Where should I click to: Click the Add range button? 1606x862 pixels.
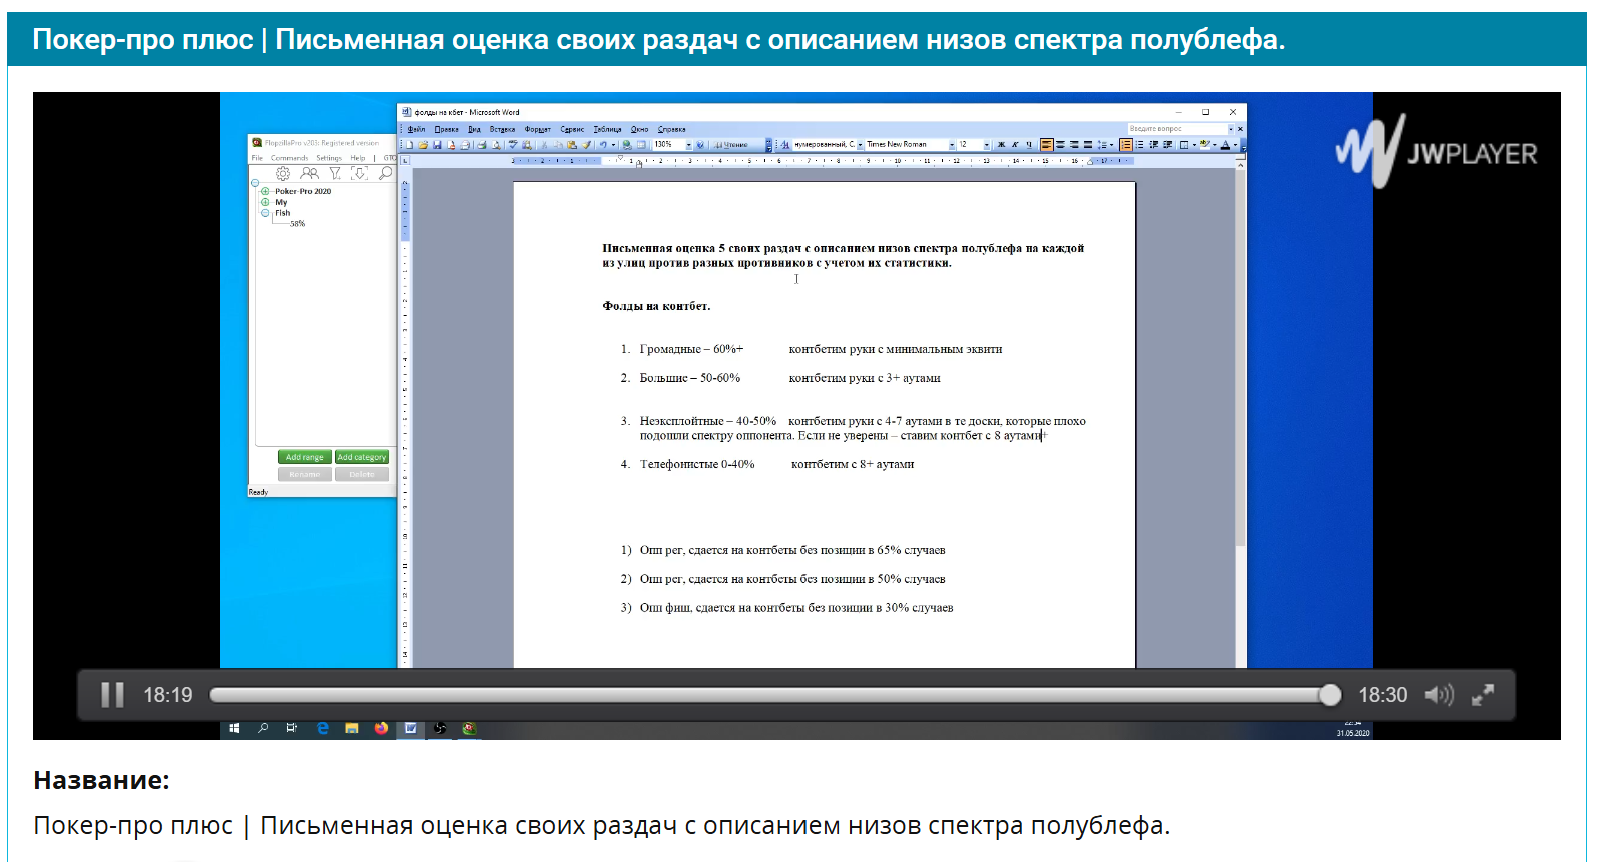point(305,457)
